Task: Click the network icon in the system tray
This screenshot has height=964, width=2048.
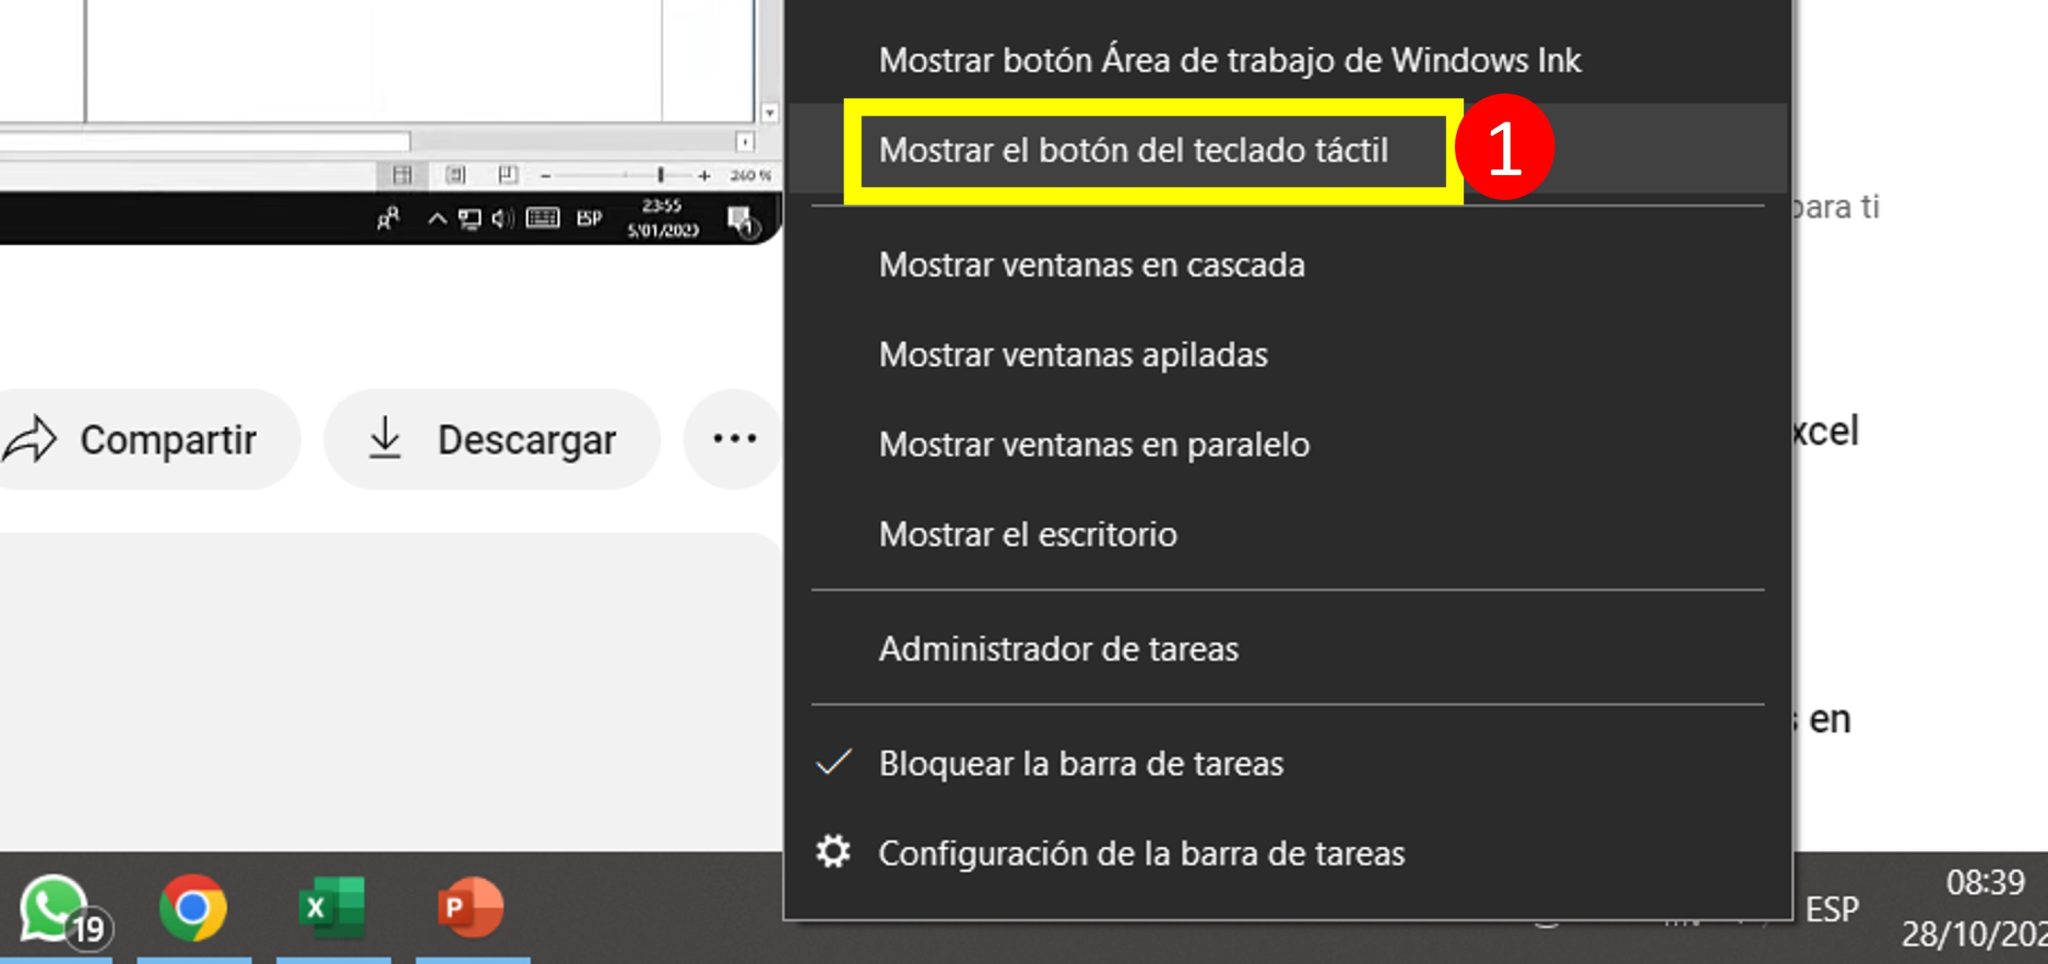Action: (x=468, y=216)
